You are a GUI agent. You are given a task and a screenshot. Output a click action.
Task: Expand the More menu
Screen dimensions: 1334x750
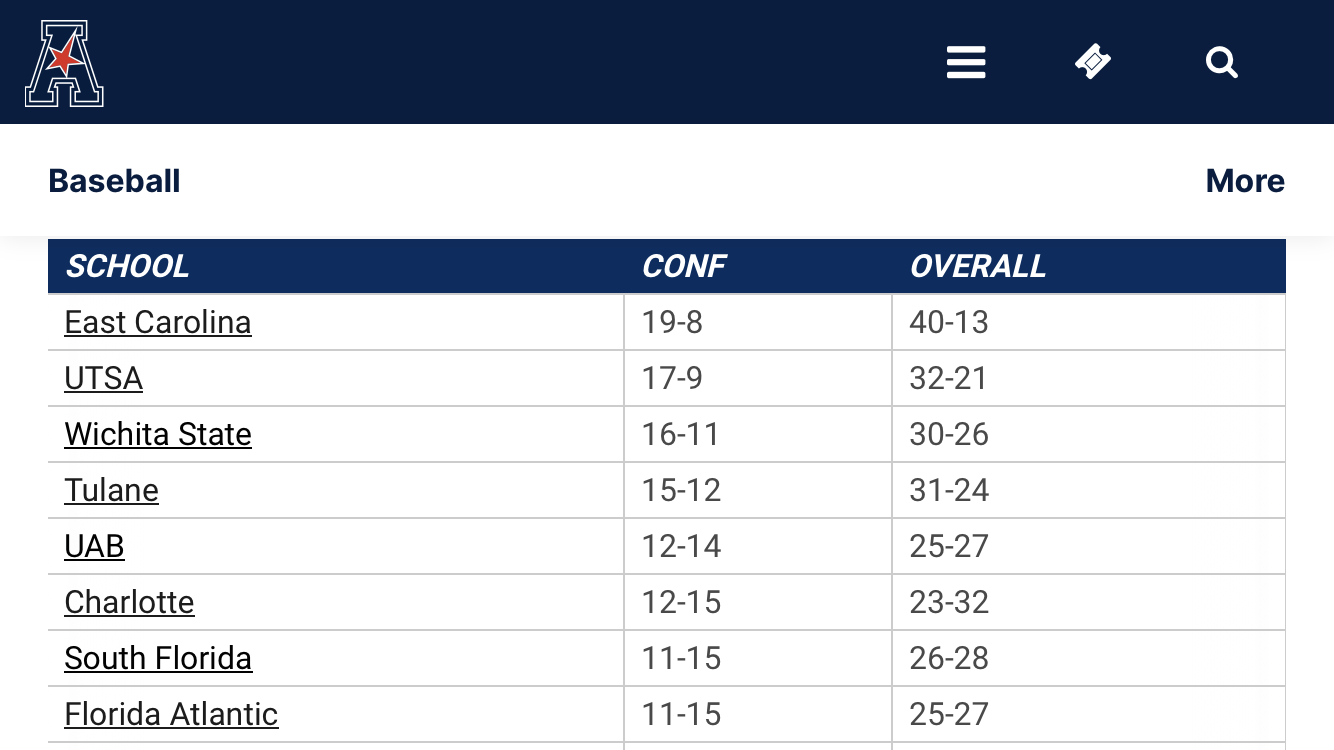pos(1245,181)
